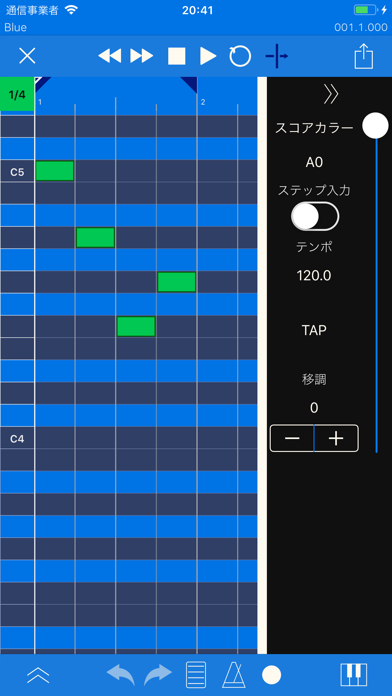Click the bar 2 ruler marker

pos(203,102)
